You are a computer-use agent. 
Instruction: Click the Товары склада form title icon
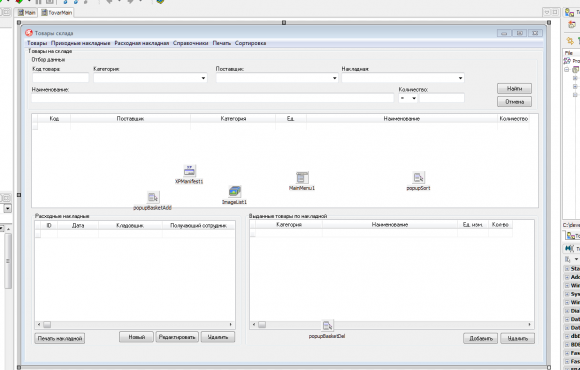[29, 33]
